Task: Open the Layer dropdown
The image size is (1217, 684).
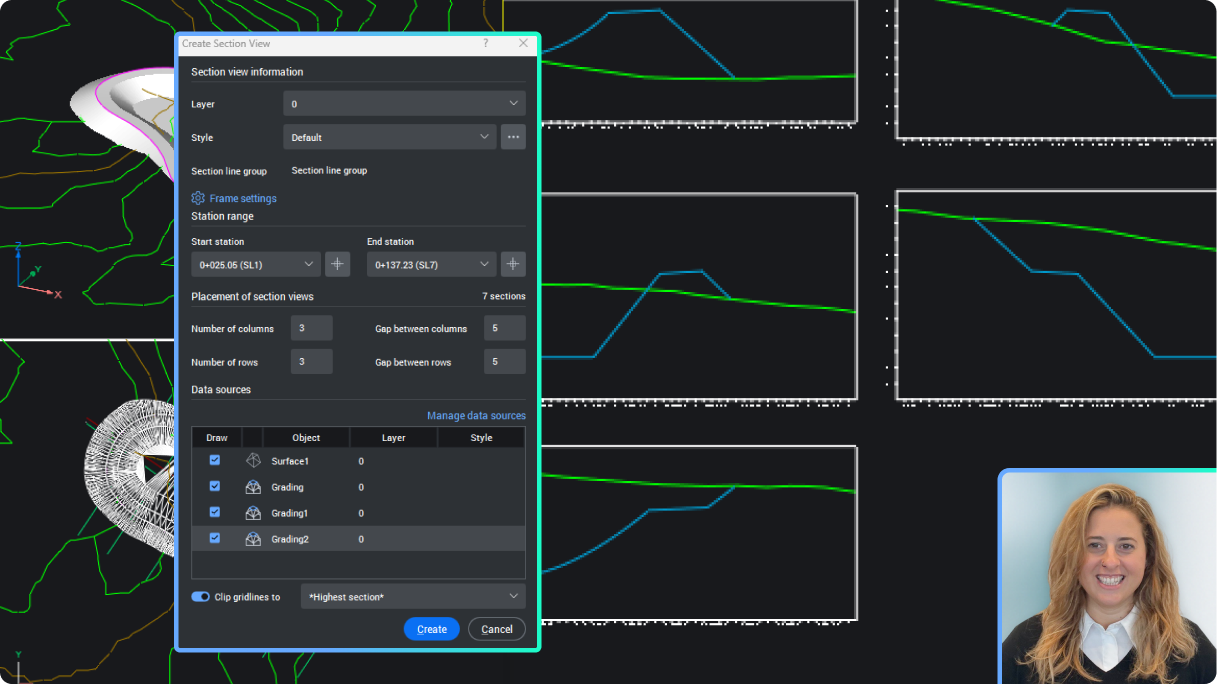Action: [403, 103]
